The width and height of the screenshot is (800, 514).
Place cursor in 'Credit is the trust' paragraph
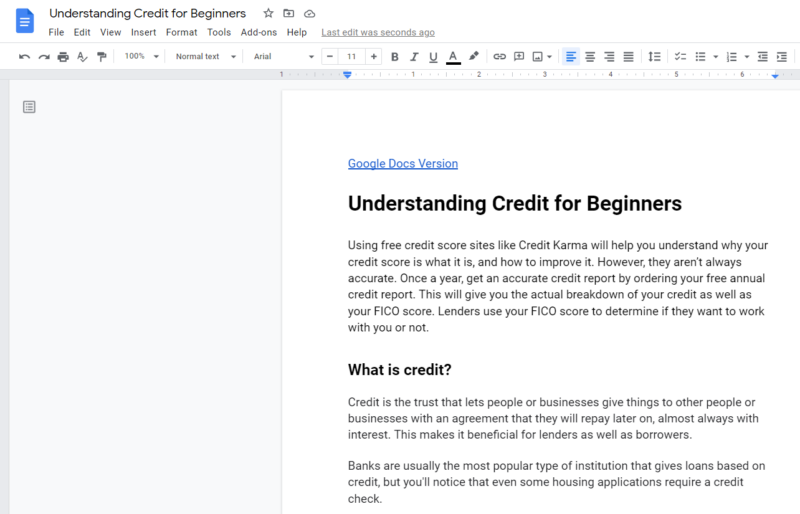coord(553,418)
